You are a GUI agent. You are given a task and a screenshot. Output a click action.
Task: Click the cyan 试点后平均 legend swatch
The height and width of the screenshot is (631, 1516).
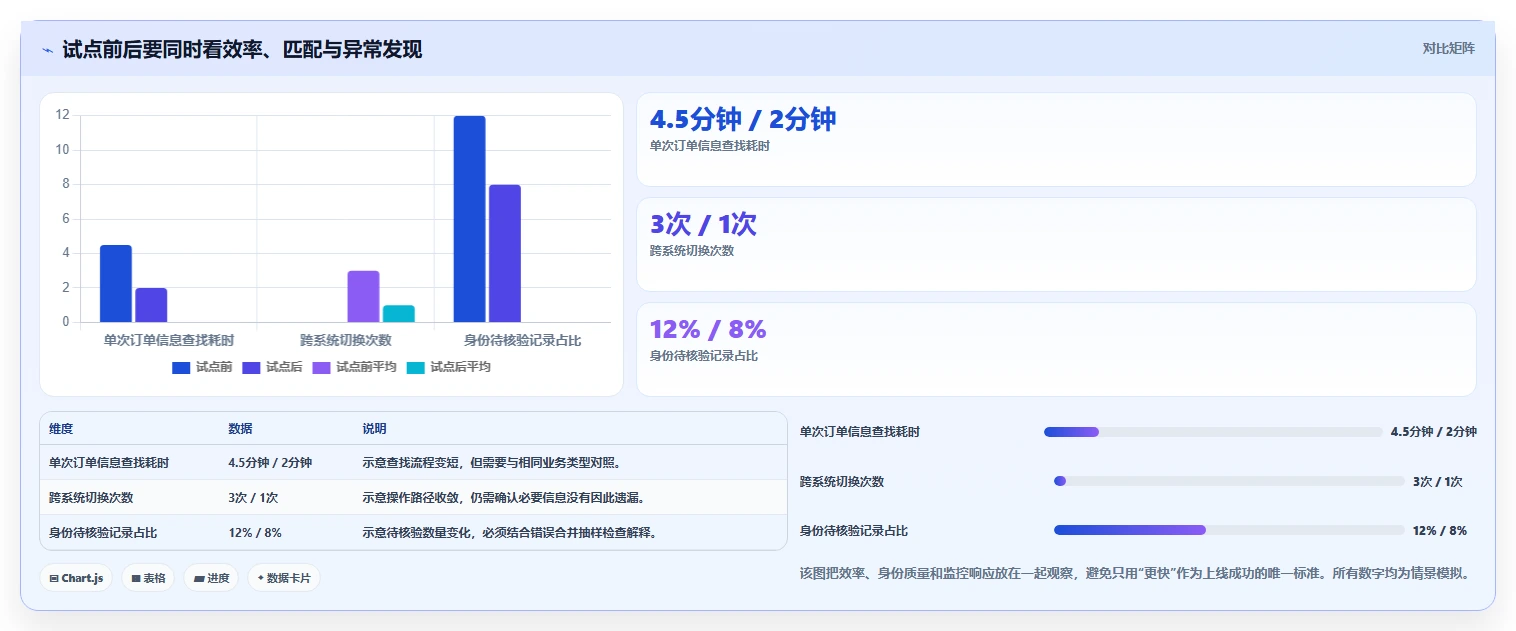tap(415, 367)
